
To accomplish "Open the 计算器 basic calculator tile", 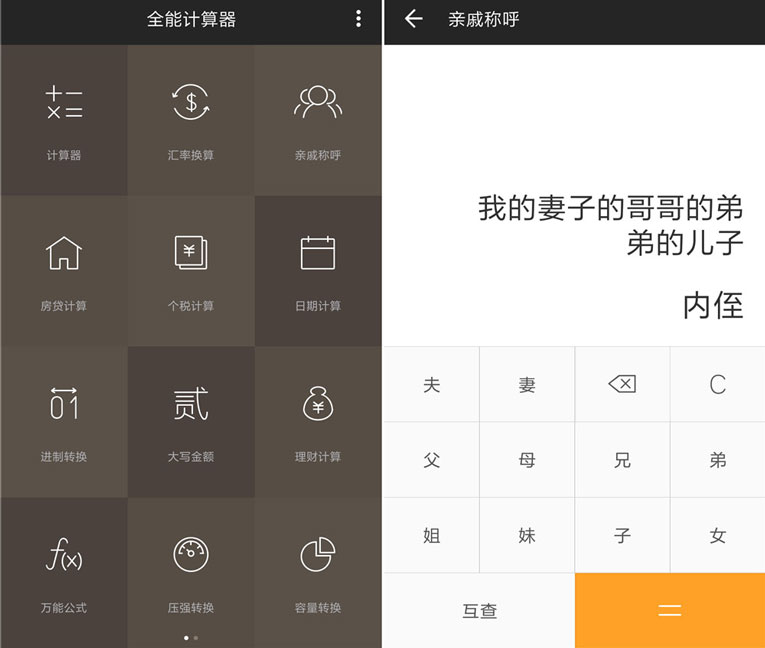I will click(x=64, y=120).
